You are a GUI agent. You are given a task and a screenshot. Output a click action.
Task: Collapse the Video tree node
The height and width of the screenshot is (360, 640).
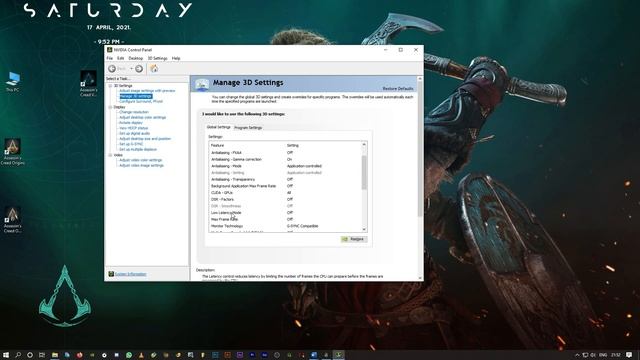110,155
